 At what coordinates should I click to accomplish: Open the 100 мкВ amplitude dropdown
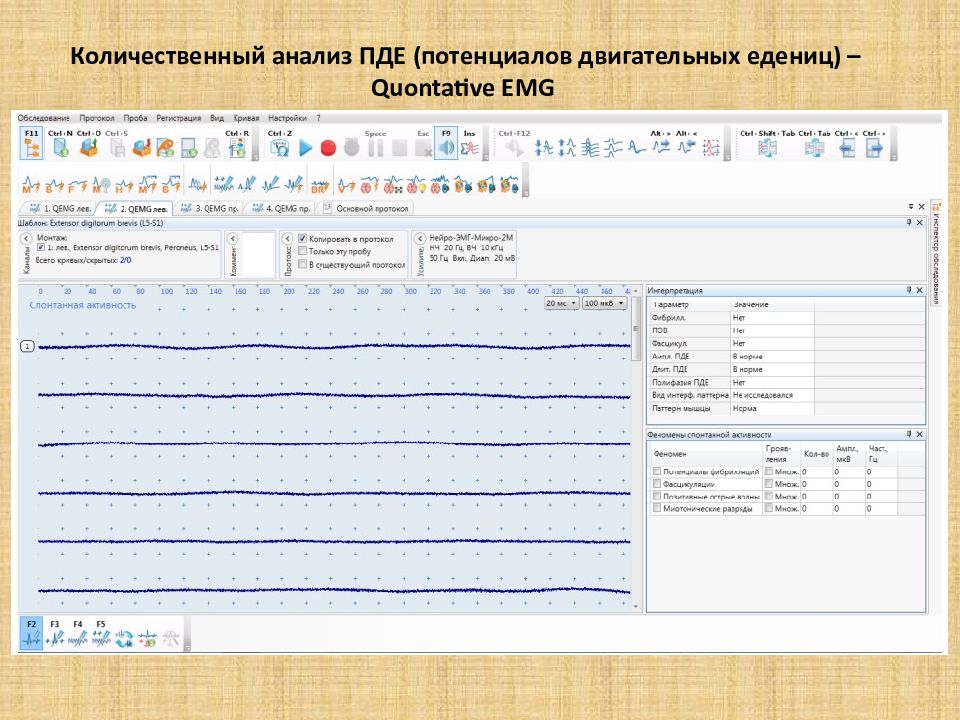click(604, 303)
